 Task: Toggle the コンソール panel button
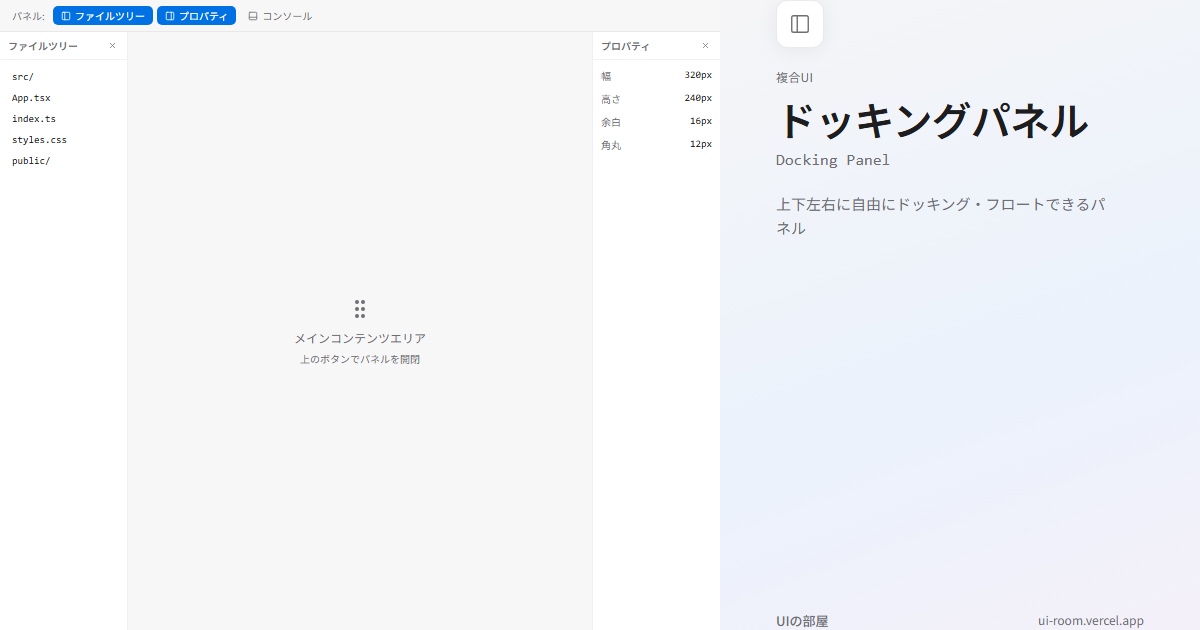pos(280,16)
